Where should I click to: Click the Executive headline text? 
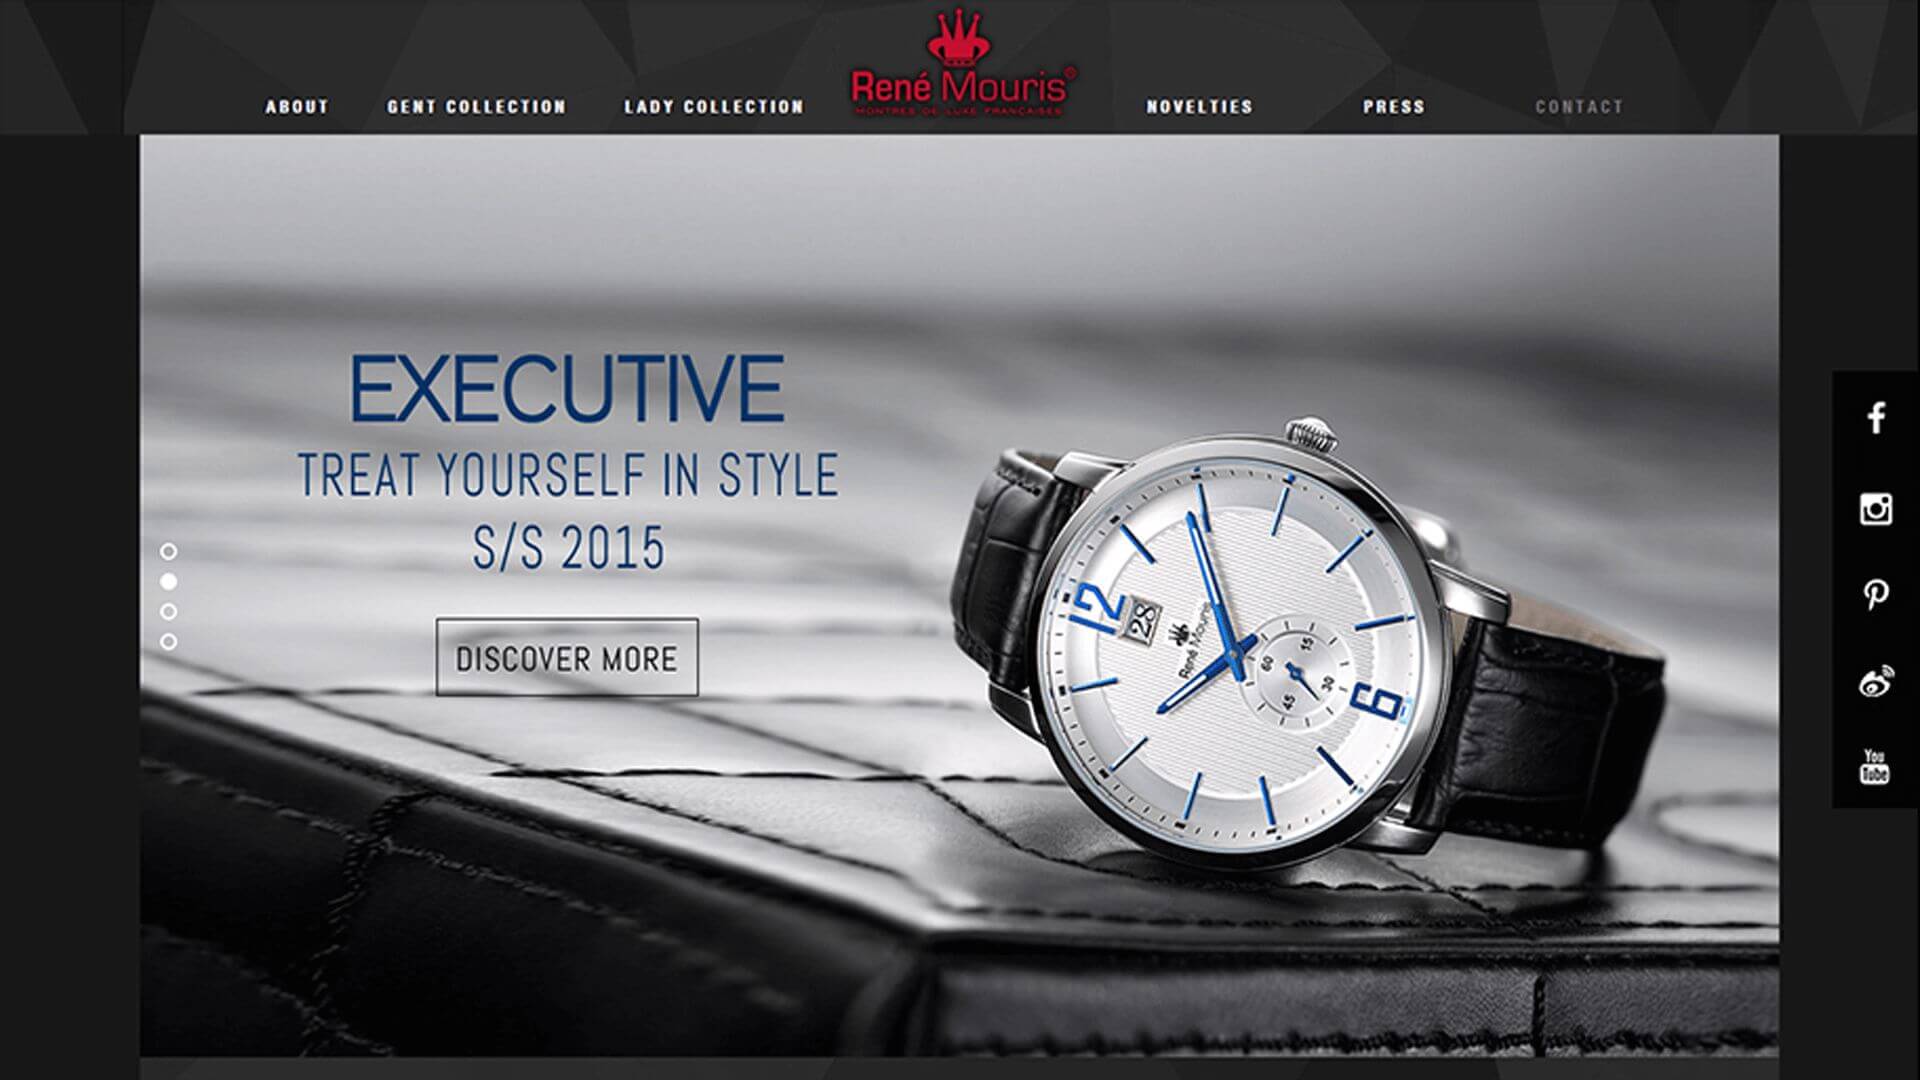[x=567, y=388]
